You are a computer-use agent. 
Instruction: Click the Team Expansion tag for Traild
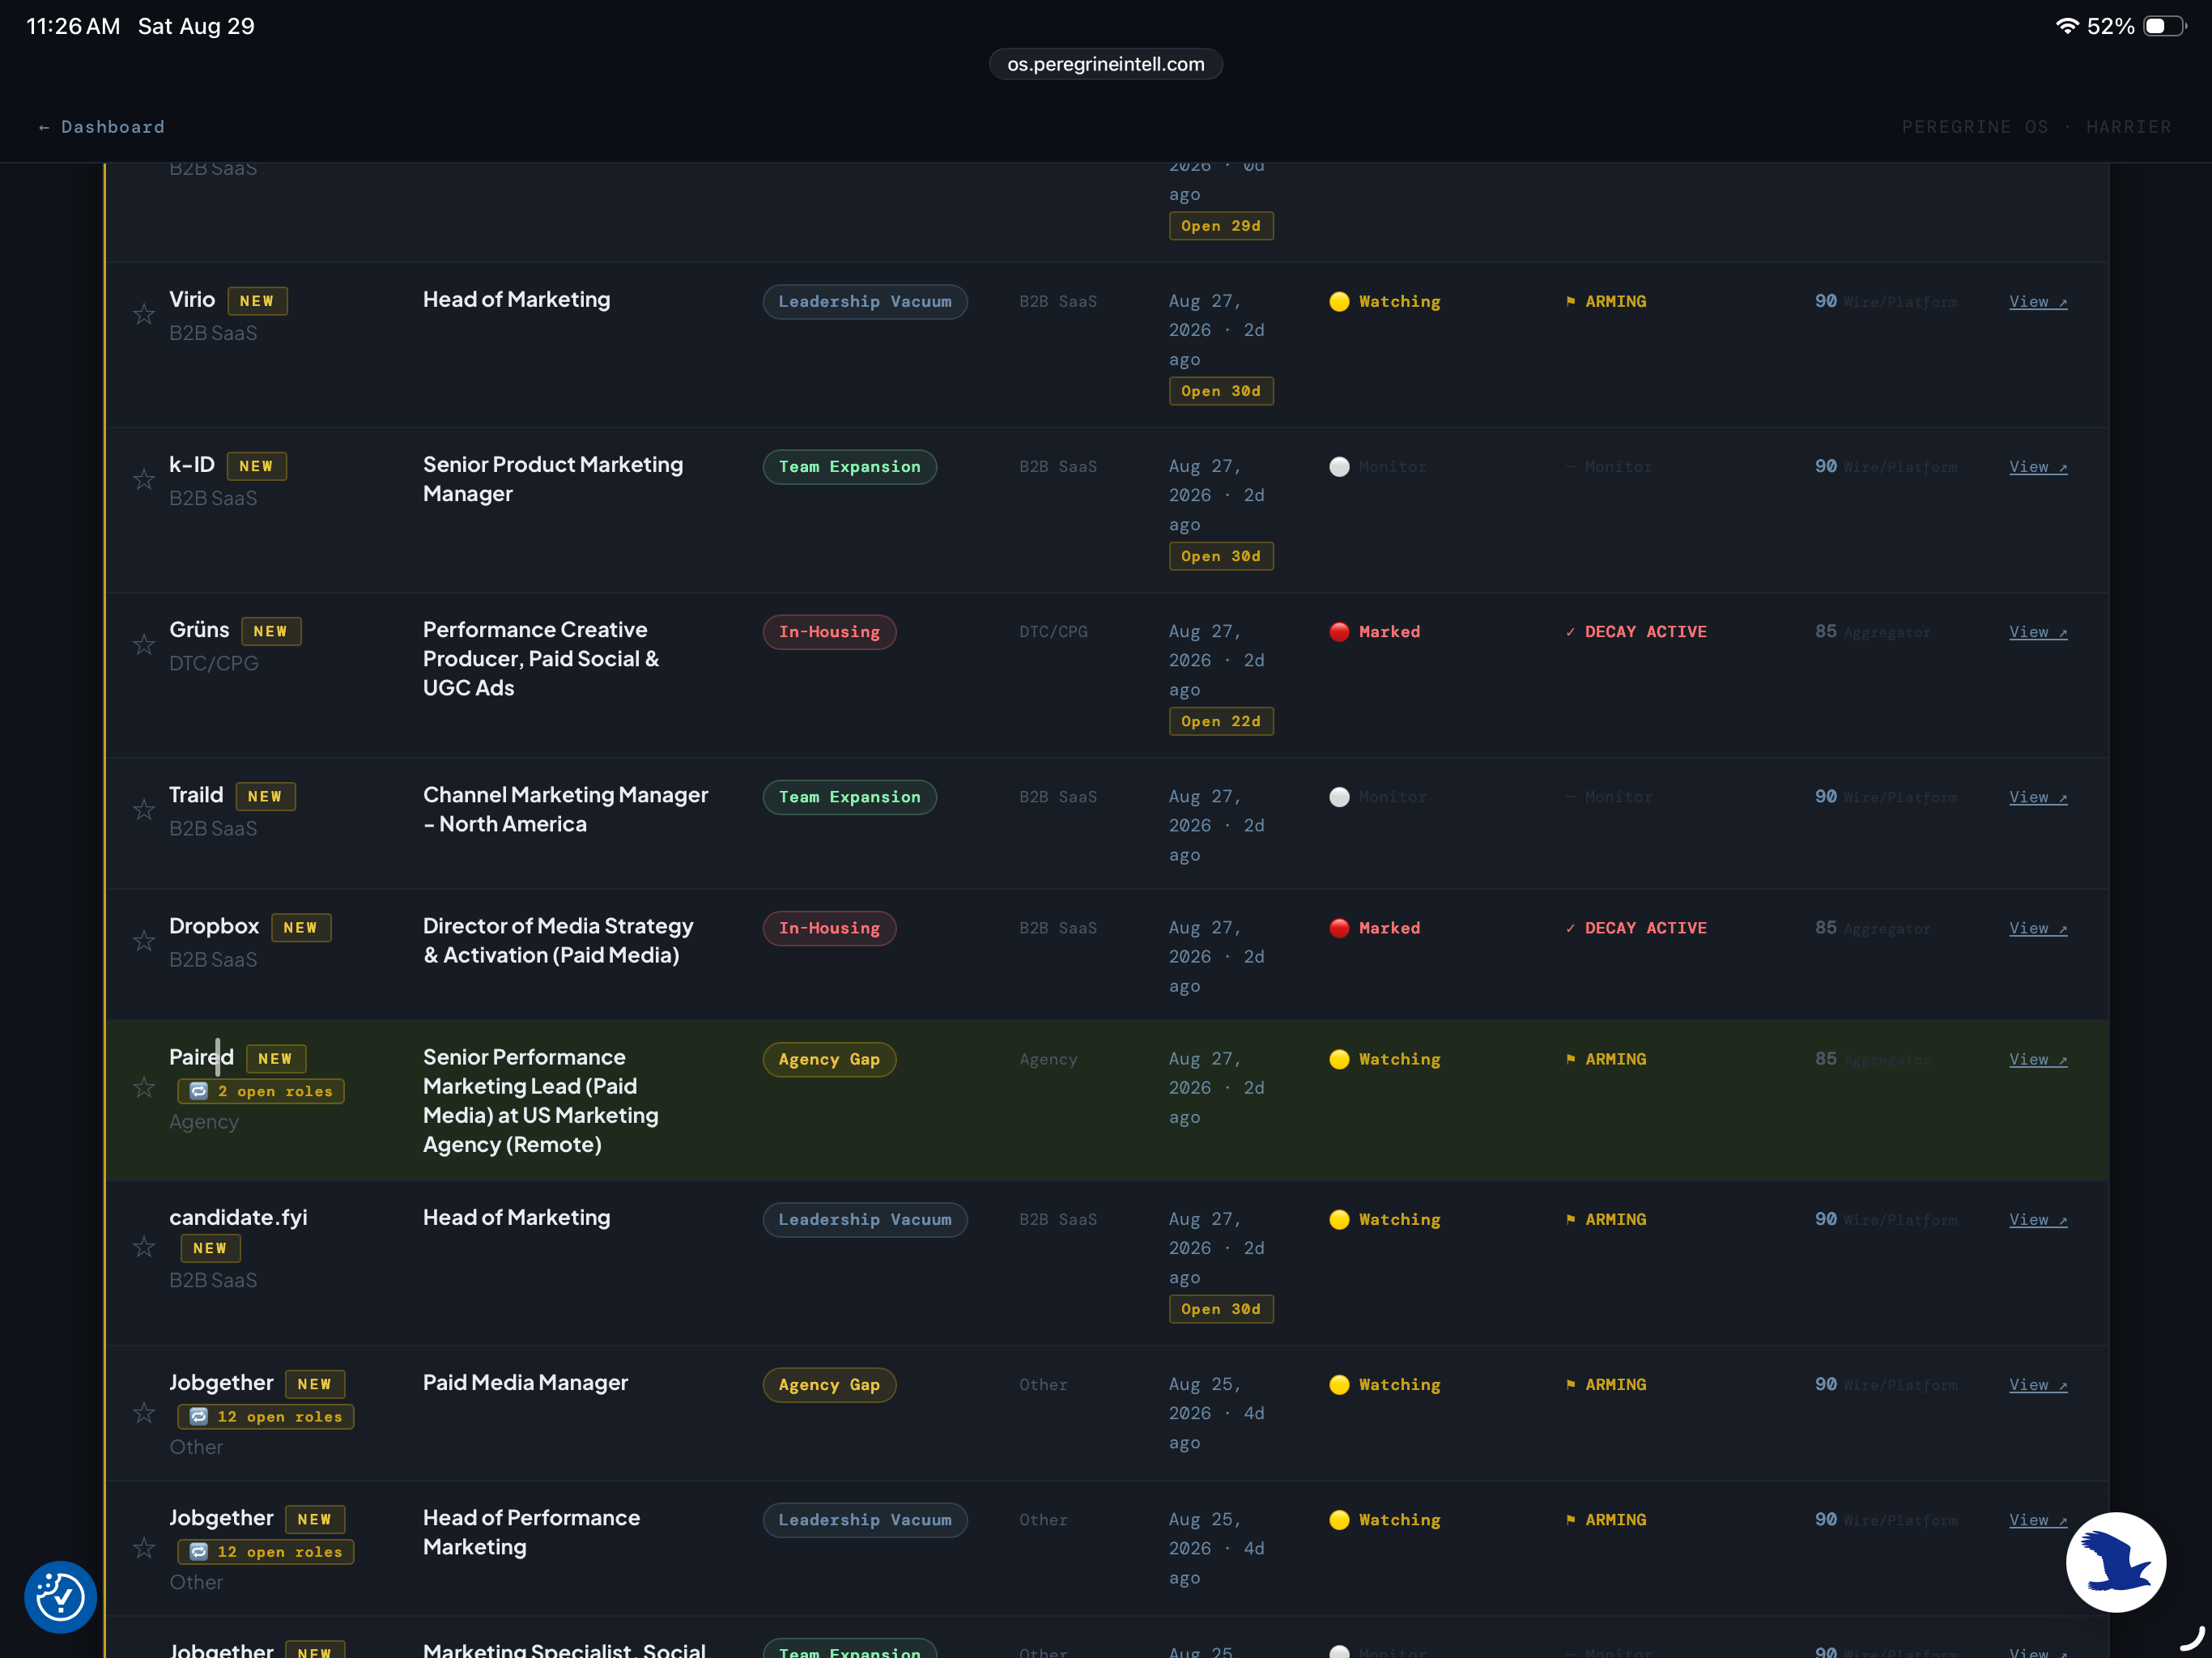tap(850, 797)
